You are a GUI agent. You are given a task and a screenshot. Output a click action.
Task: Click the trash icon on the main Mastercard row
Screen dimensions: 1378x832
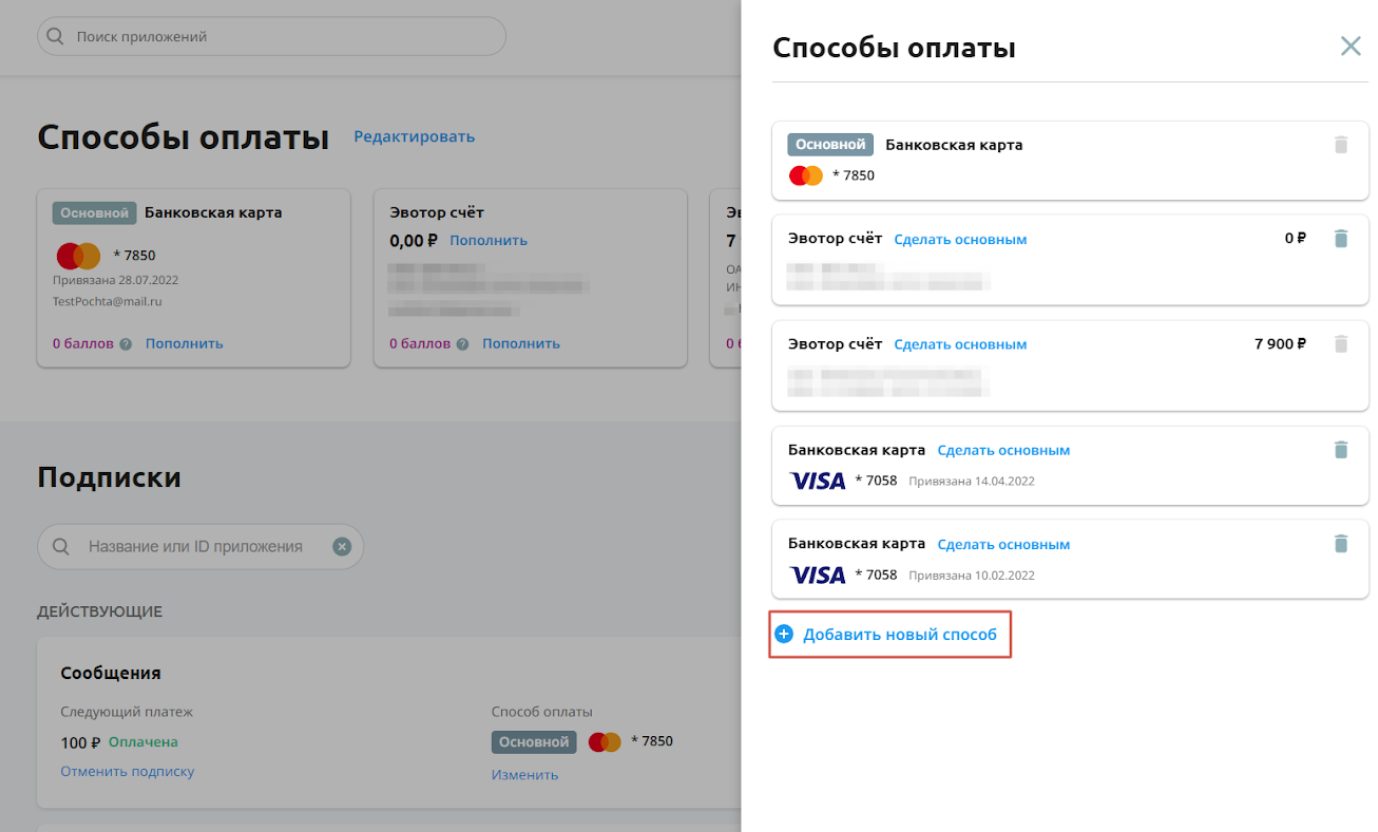[1341, 145]
